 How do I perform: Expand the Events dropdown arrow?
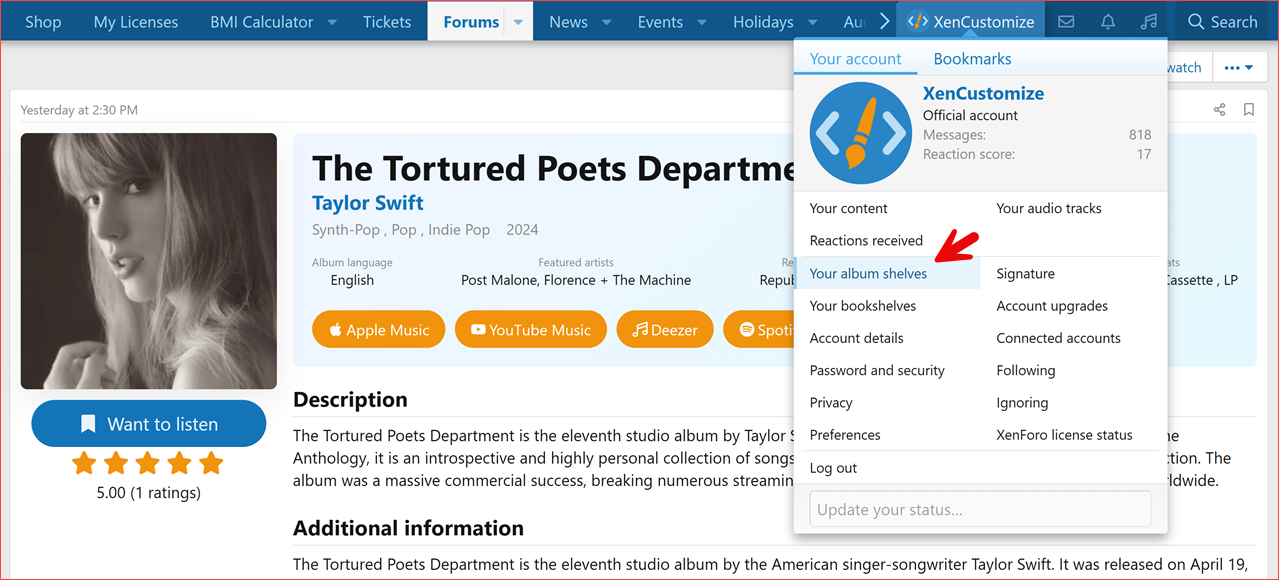coord(702,22)
